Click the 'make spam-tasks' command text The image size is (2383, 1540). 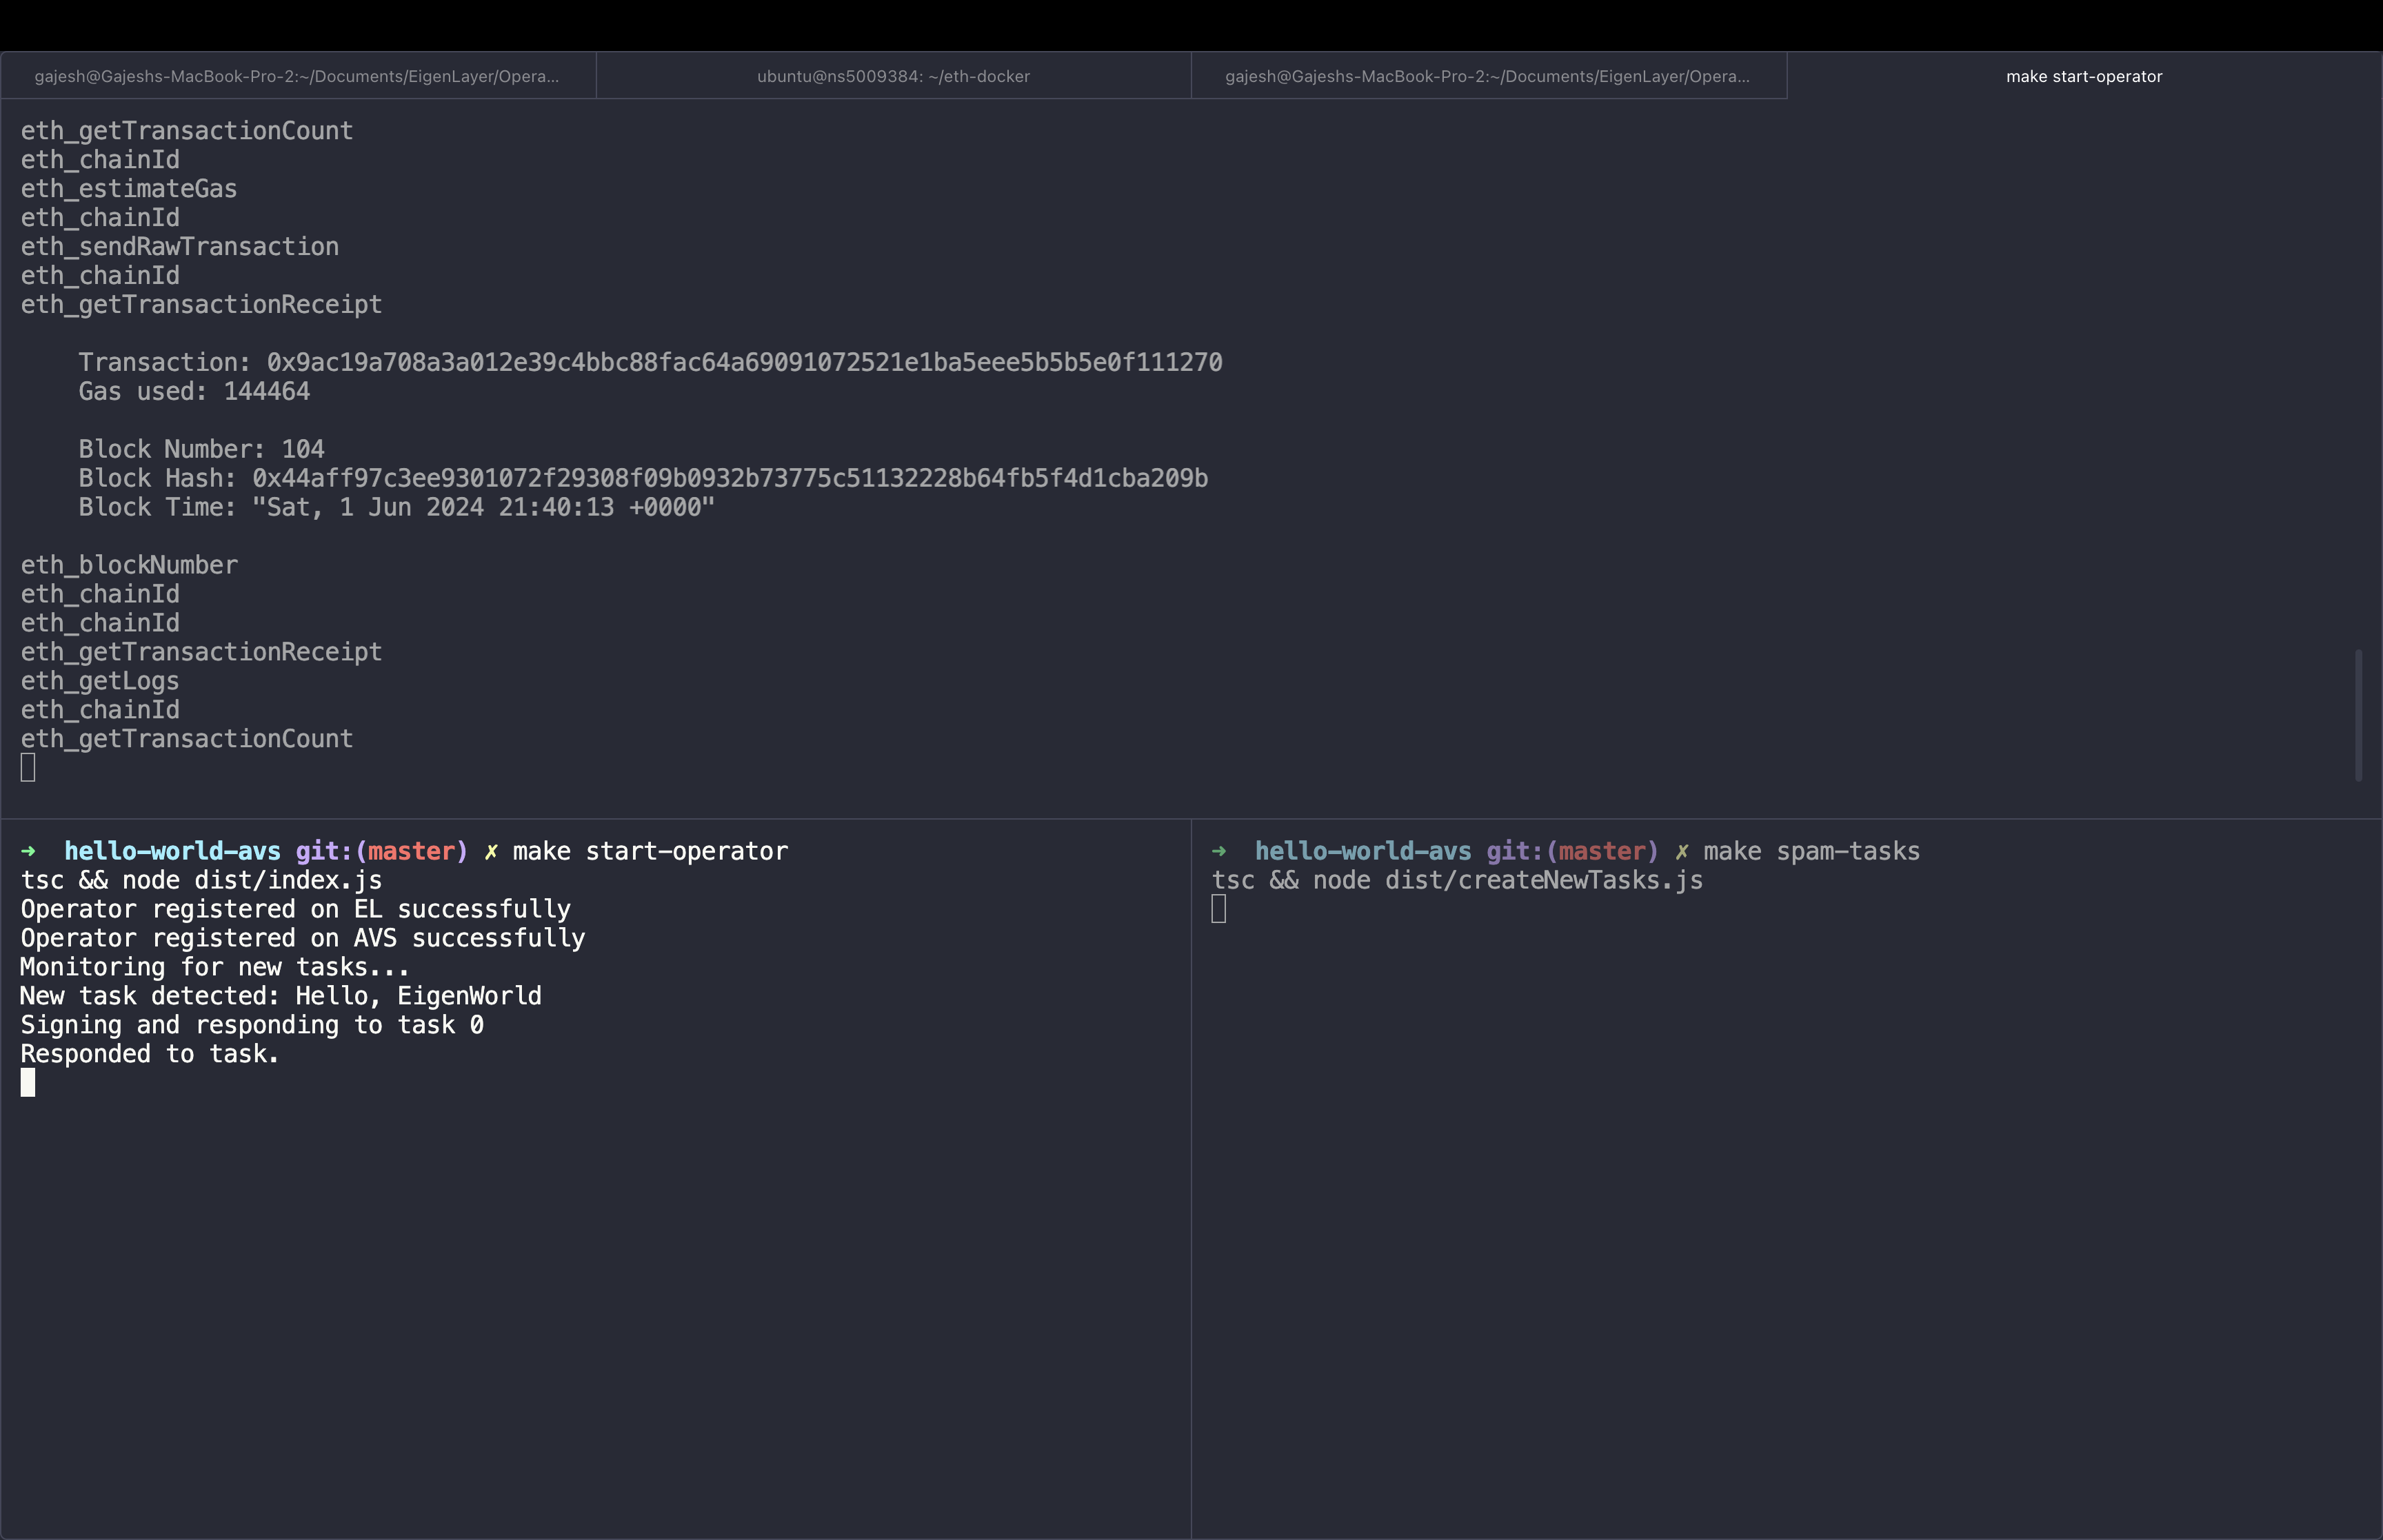[x=1811, y=851]
